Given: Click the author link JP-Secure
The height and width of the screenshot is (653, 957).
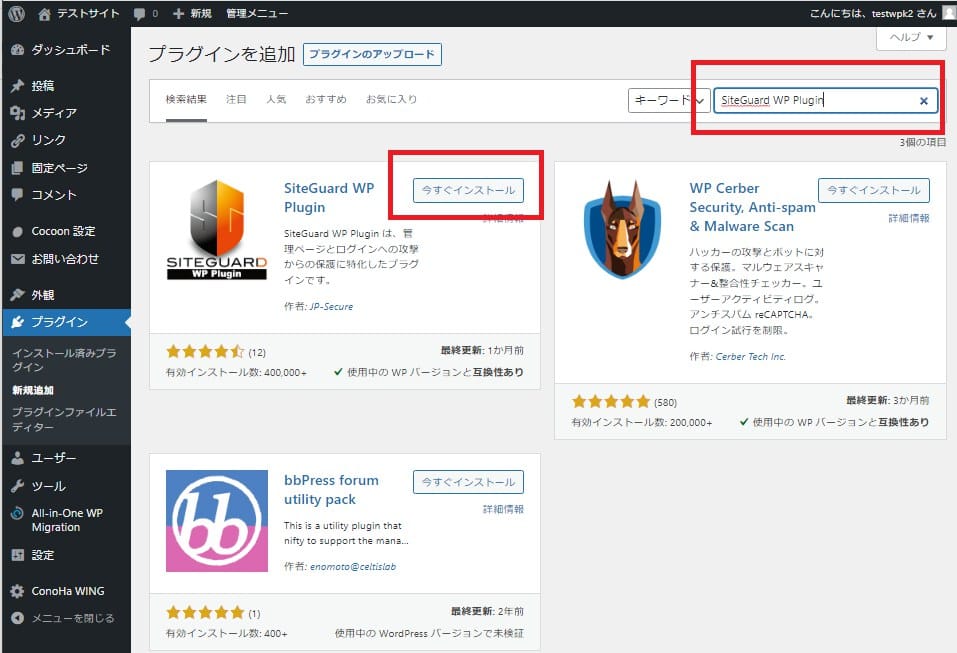Looking at the screenshot, I should click(x=331, y=307).
